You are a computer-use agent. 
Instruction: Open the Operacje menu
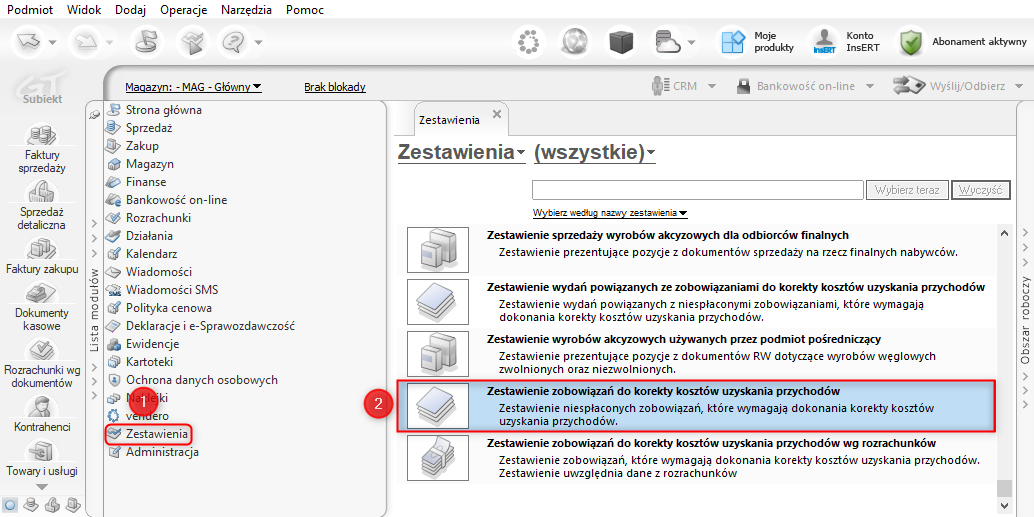(183, 10)
